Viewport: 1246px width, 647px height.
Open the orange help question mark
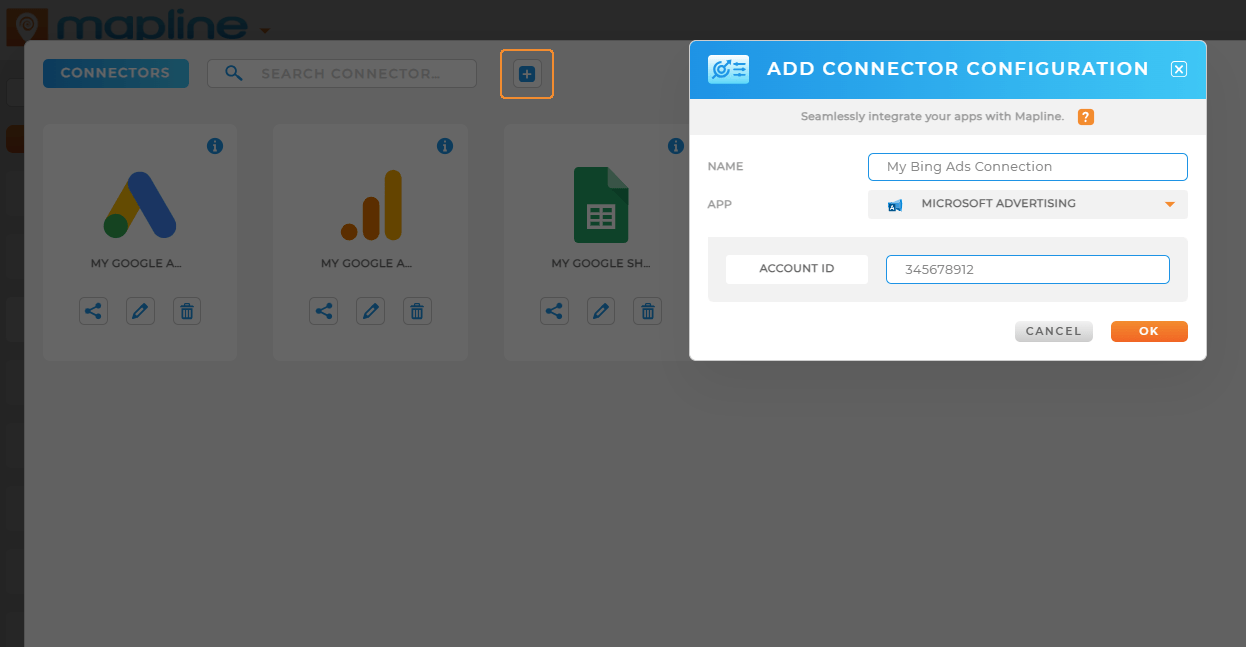[x=1085, y=117]
